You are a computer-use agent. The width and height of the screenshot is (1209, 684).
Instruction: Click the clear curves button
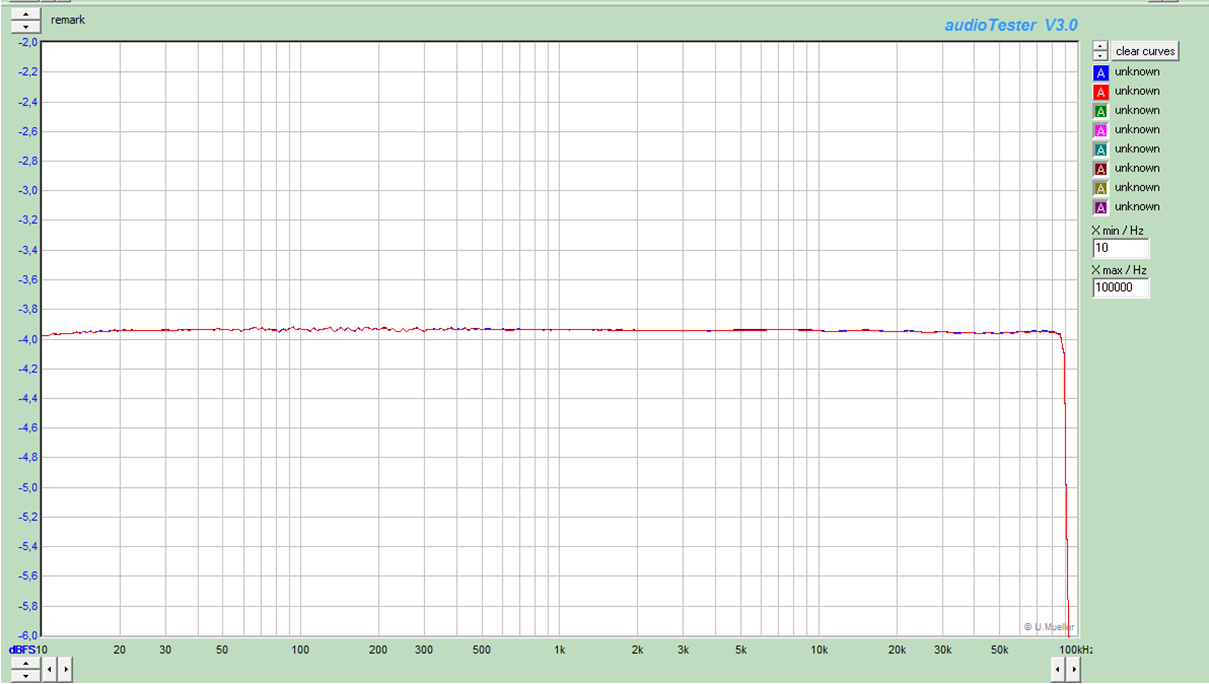pyautogui.click(x=1145, y=51)
